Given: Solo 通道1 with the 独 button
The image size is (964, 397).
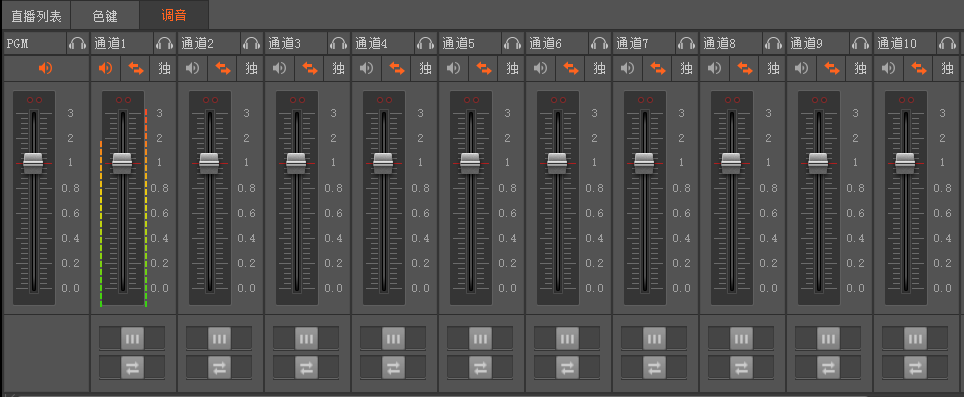Looking at the screenshot, I should (164, 68).
